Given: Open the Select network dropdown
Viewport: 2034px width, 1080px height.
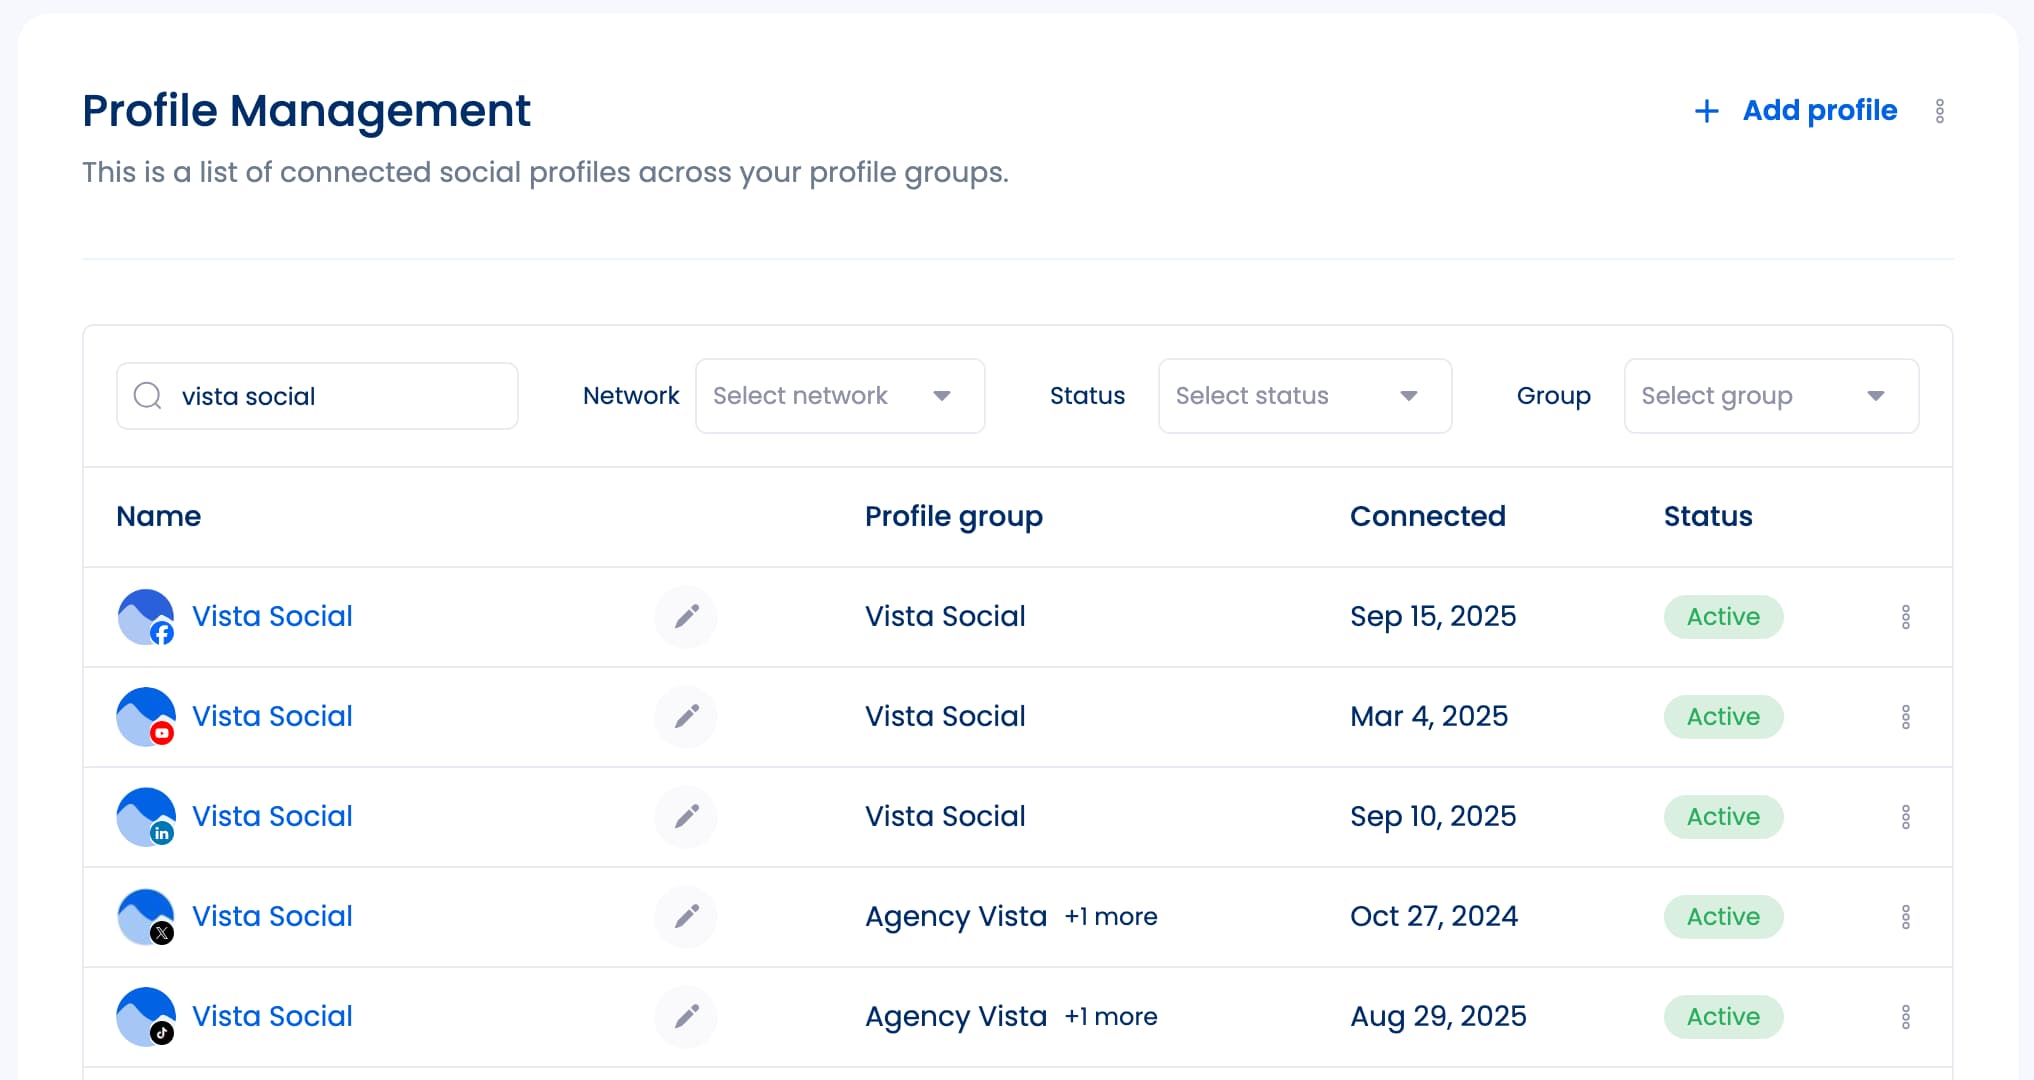Looking at the screenshot, I should (840, 396).
